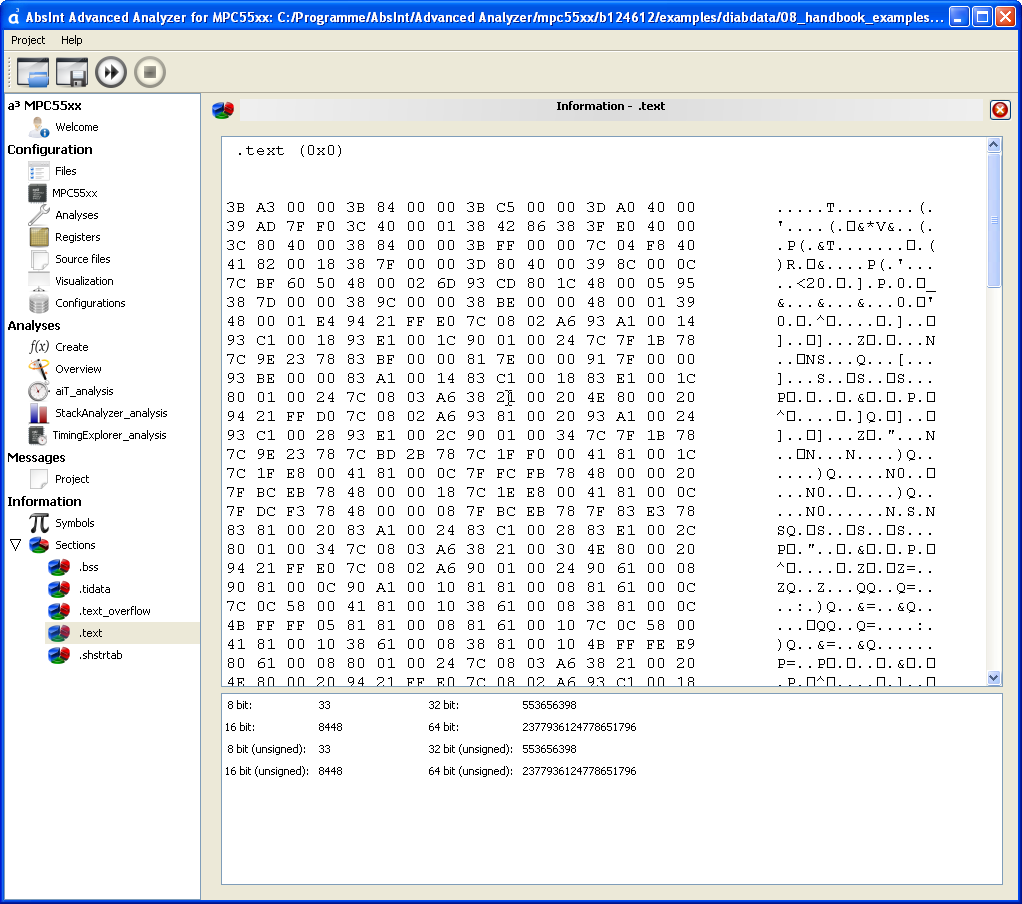Screen dimensions: 1022x904
Task: Open Project messages
Action: coord(72,479)
